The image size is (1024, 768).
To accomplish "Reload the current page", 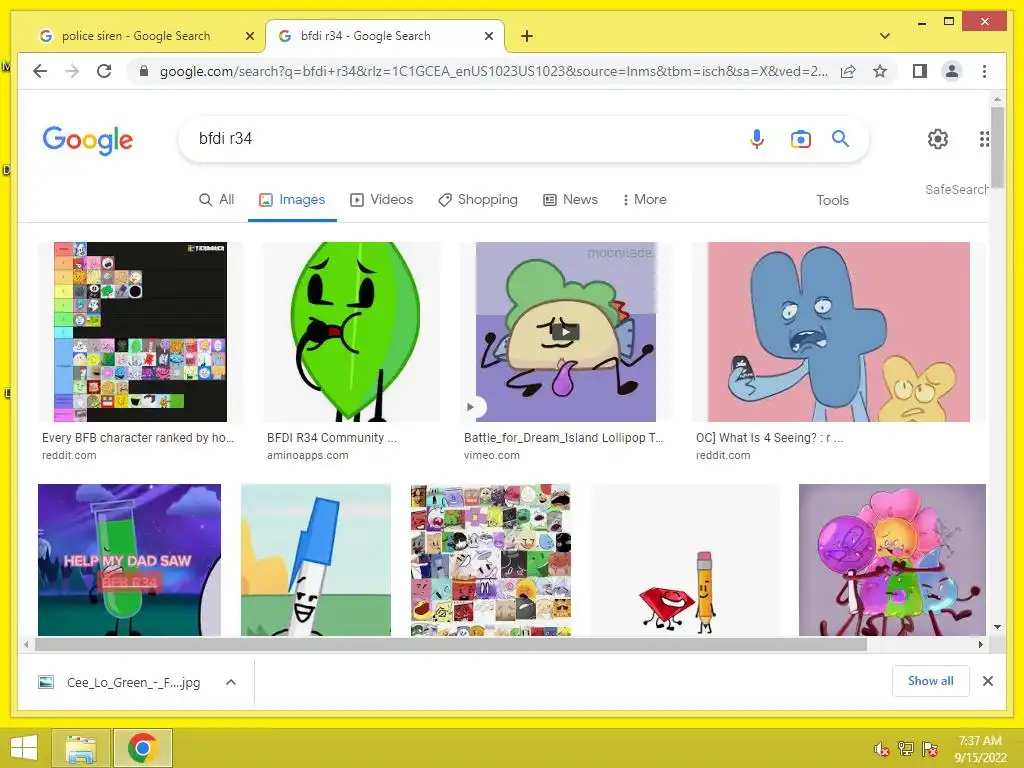I will [x=104, y=71].
